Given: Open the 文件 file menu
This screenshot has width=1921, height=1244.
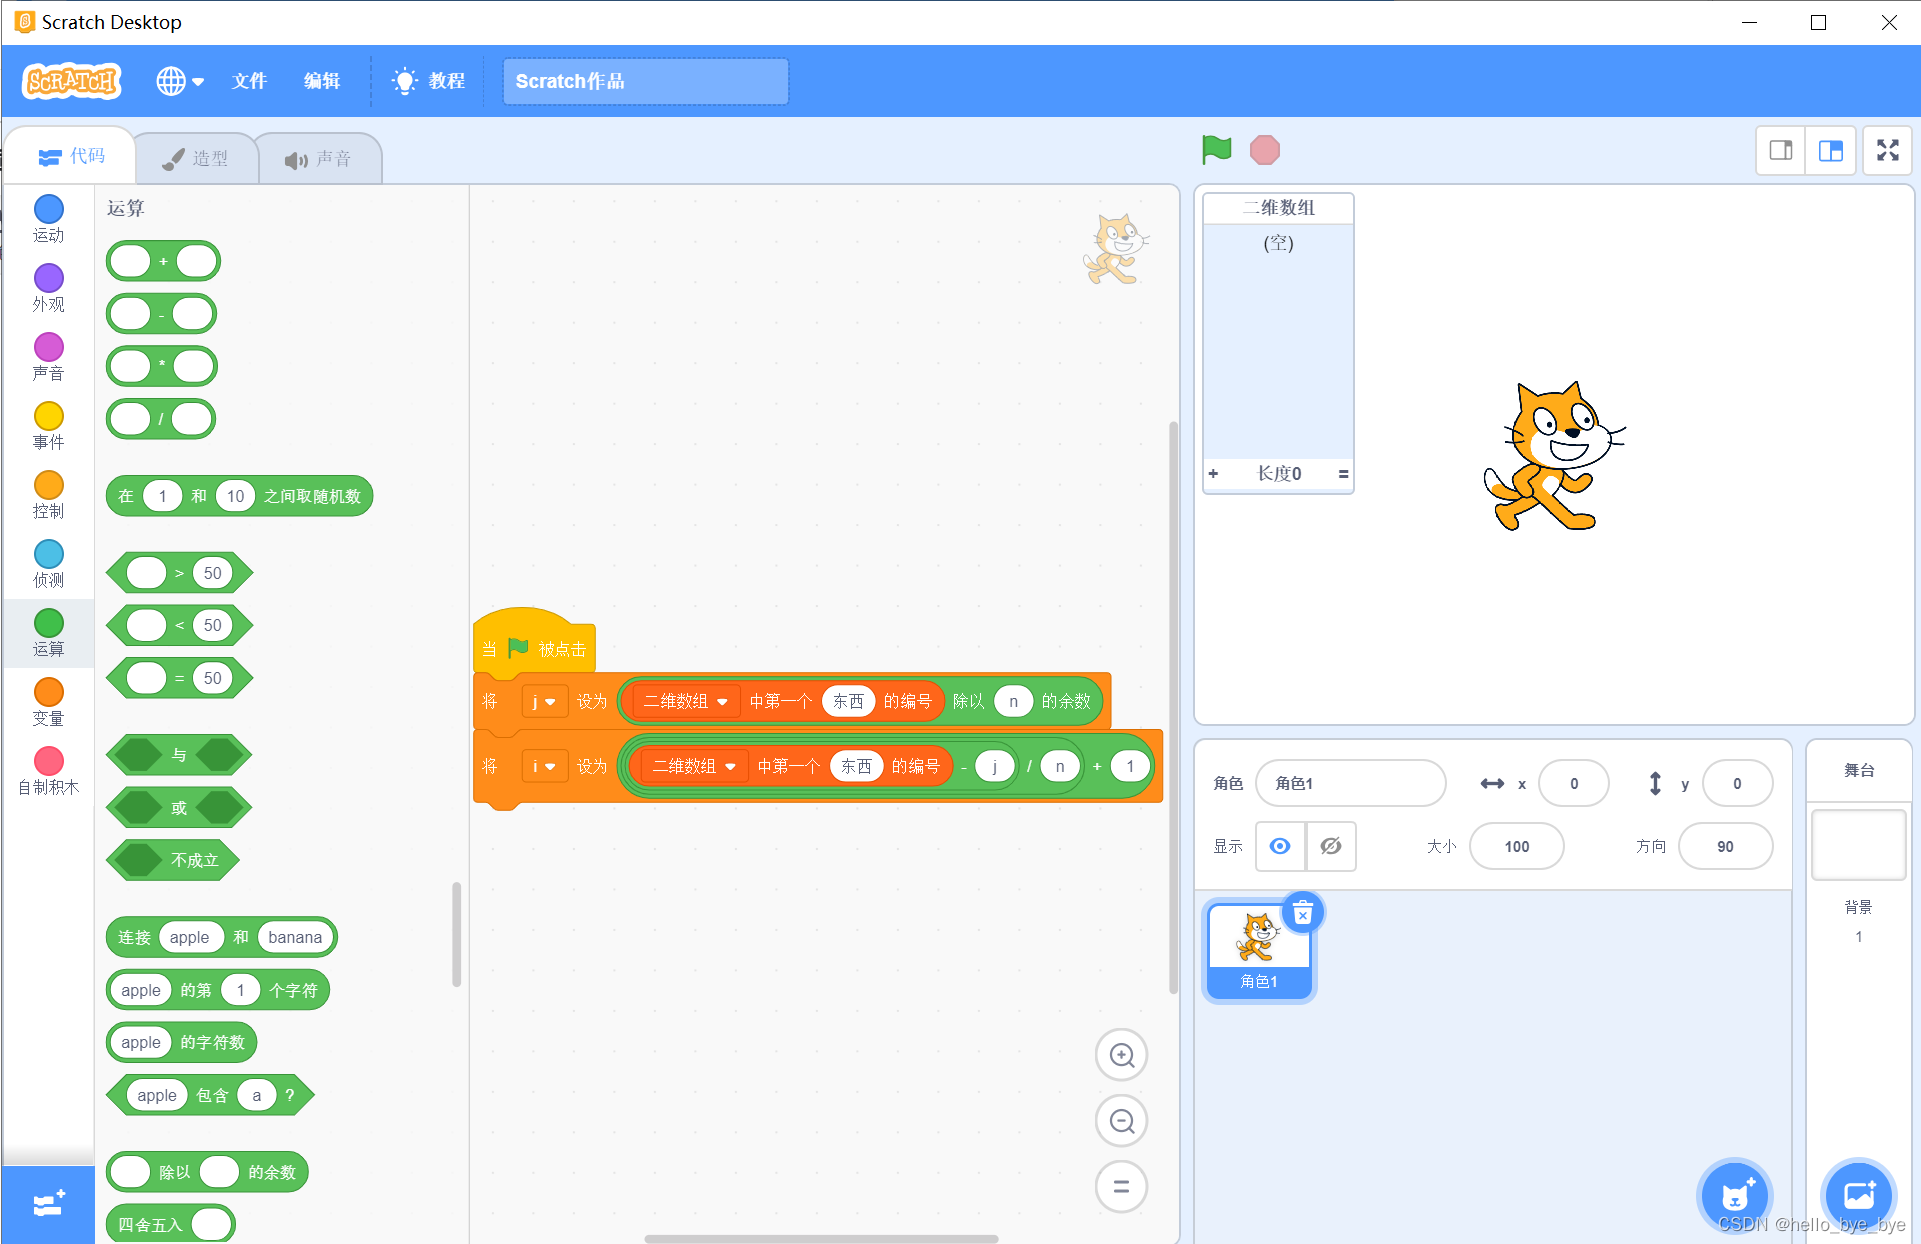Looking at the screenshot, I should tap(249, 81).
